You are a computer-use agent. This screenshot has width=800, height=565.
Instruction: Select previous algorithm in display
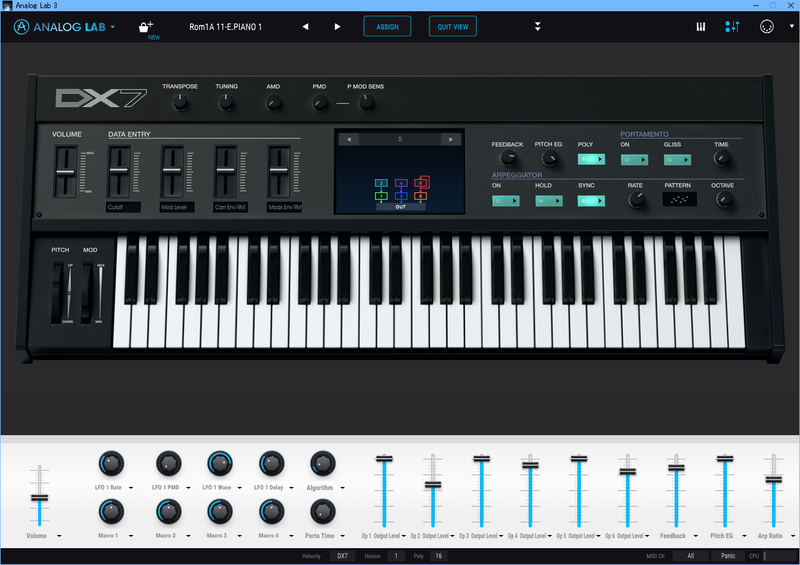point(349,139)
